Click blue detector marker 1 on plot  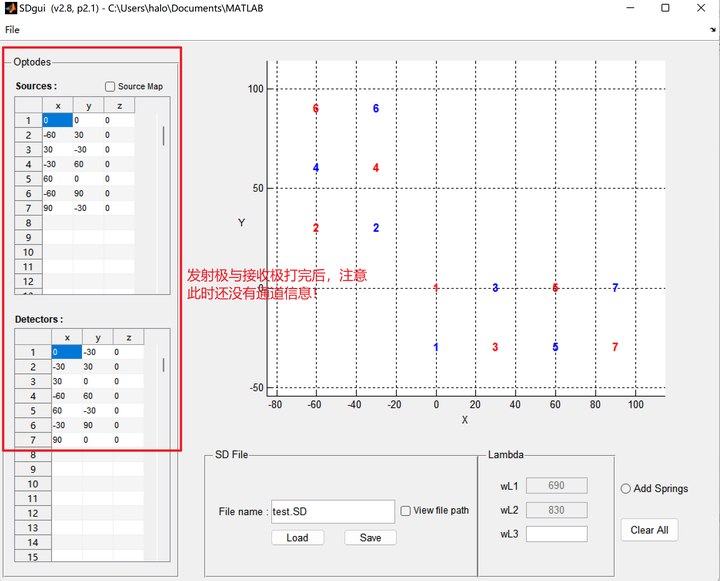click(436, 347)
